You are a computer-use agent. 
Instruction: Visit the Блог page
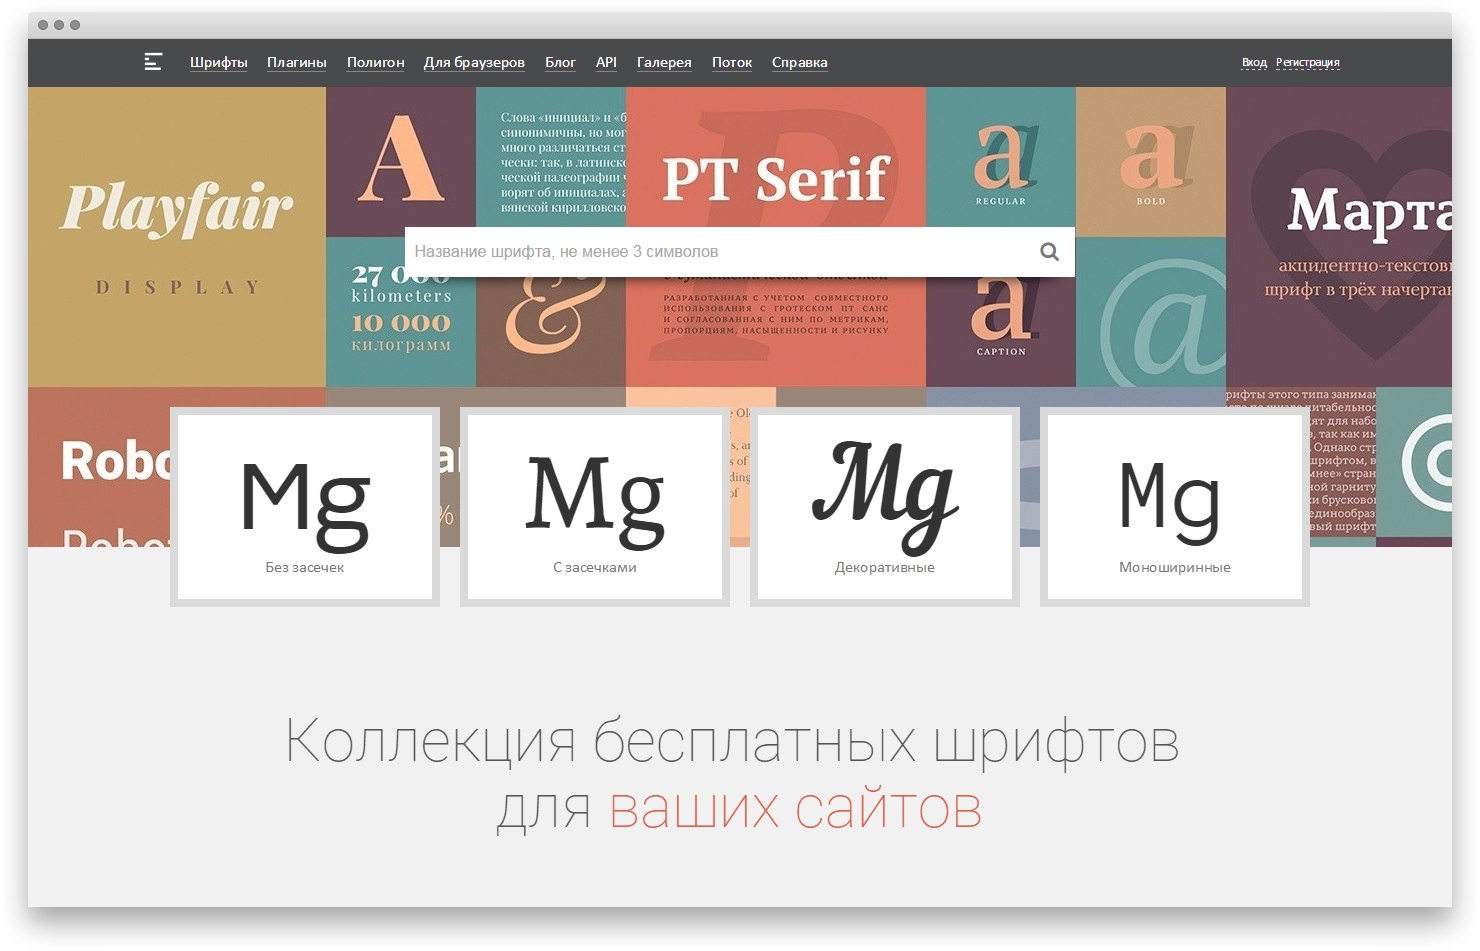(560, 62)
